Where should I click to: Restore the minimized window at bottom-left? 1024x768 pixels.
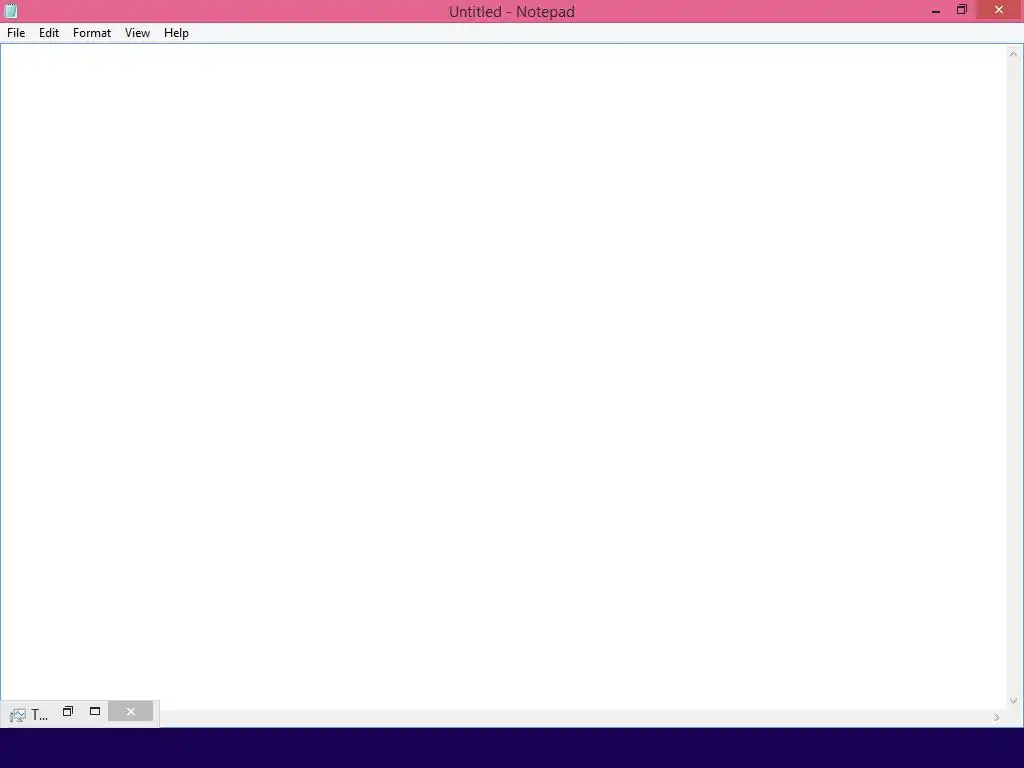(68, 711)
